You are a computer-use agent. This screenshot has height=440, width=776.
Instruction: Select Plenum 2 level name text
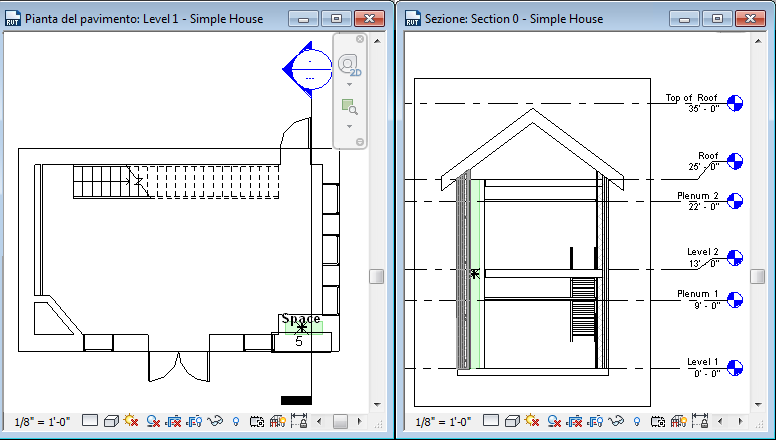click(x=698, y=196)
